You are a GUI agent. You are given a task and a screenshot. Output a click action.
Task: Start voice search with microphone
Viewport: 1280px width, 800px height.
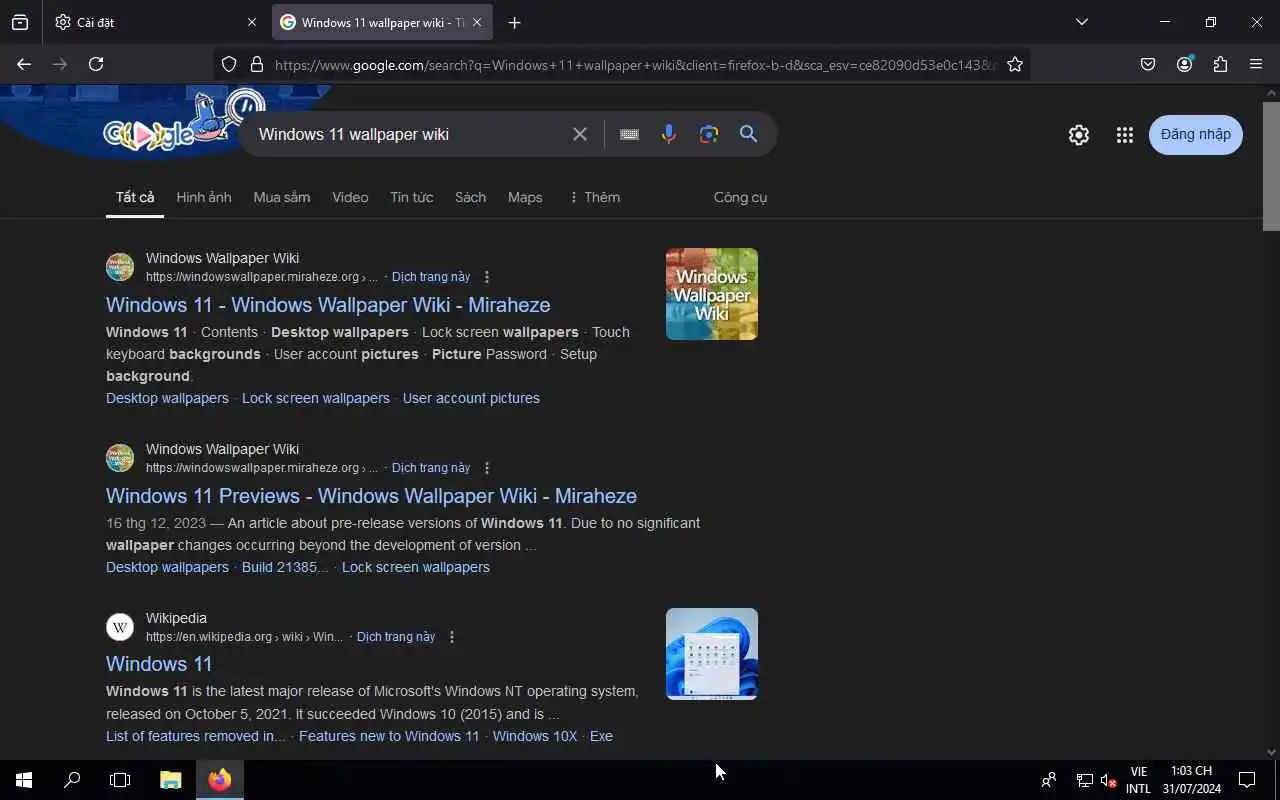(x=669, y=134)
